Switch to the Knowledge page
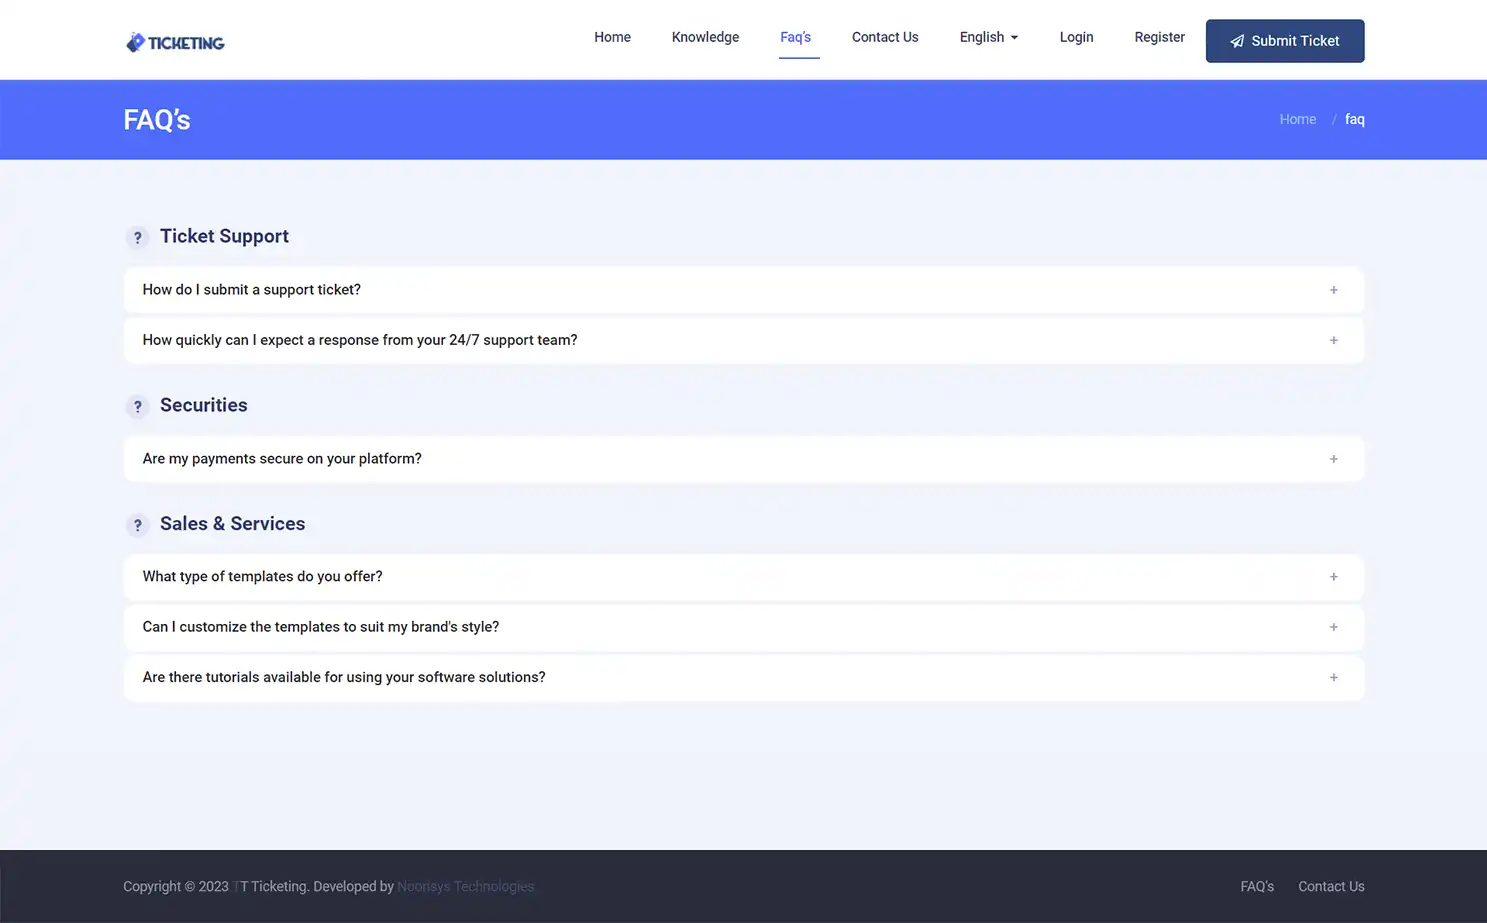 tap(705, 37)
